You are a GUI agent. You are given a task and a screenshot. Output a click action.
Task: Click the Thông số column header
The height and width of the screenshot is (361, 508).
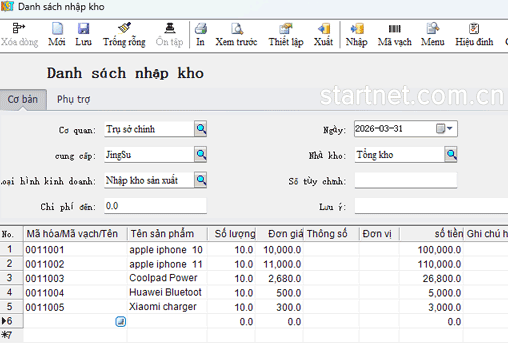[331, 234]
